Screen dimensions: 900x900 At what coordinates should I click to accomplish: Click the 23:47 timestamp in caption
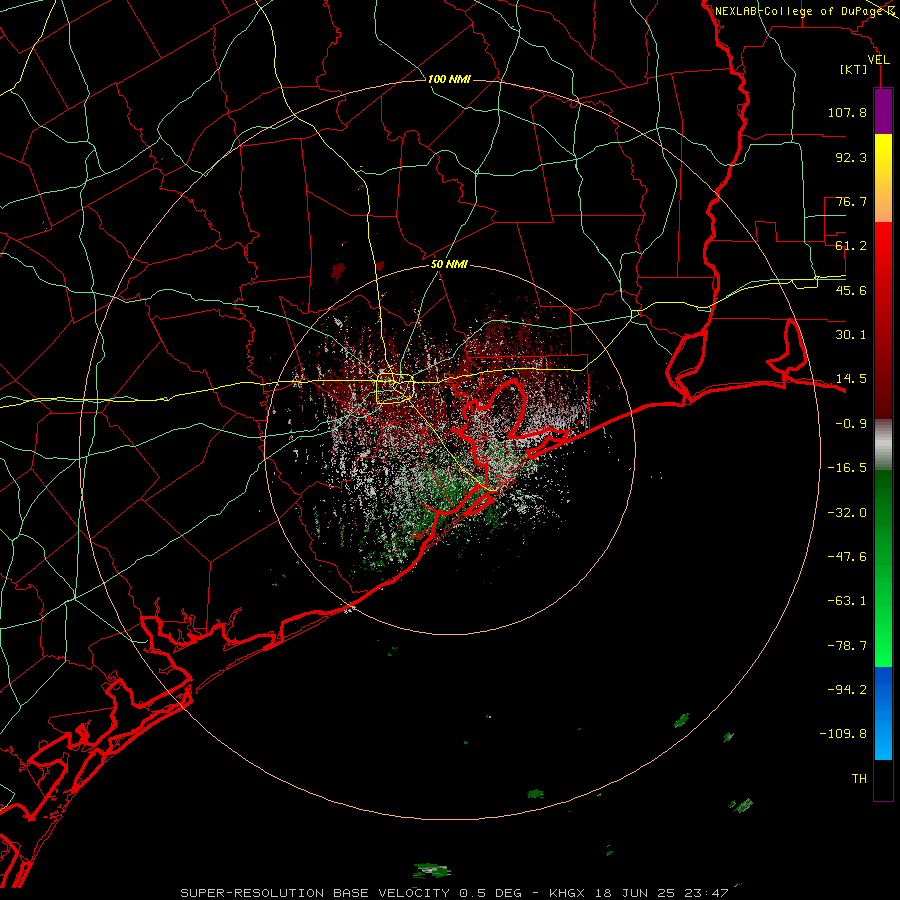coord(707,893)
